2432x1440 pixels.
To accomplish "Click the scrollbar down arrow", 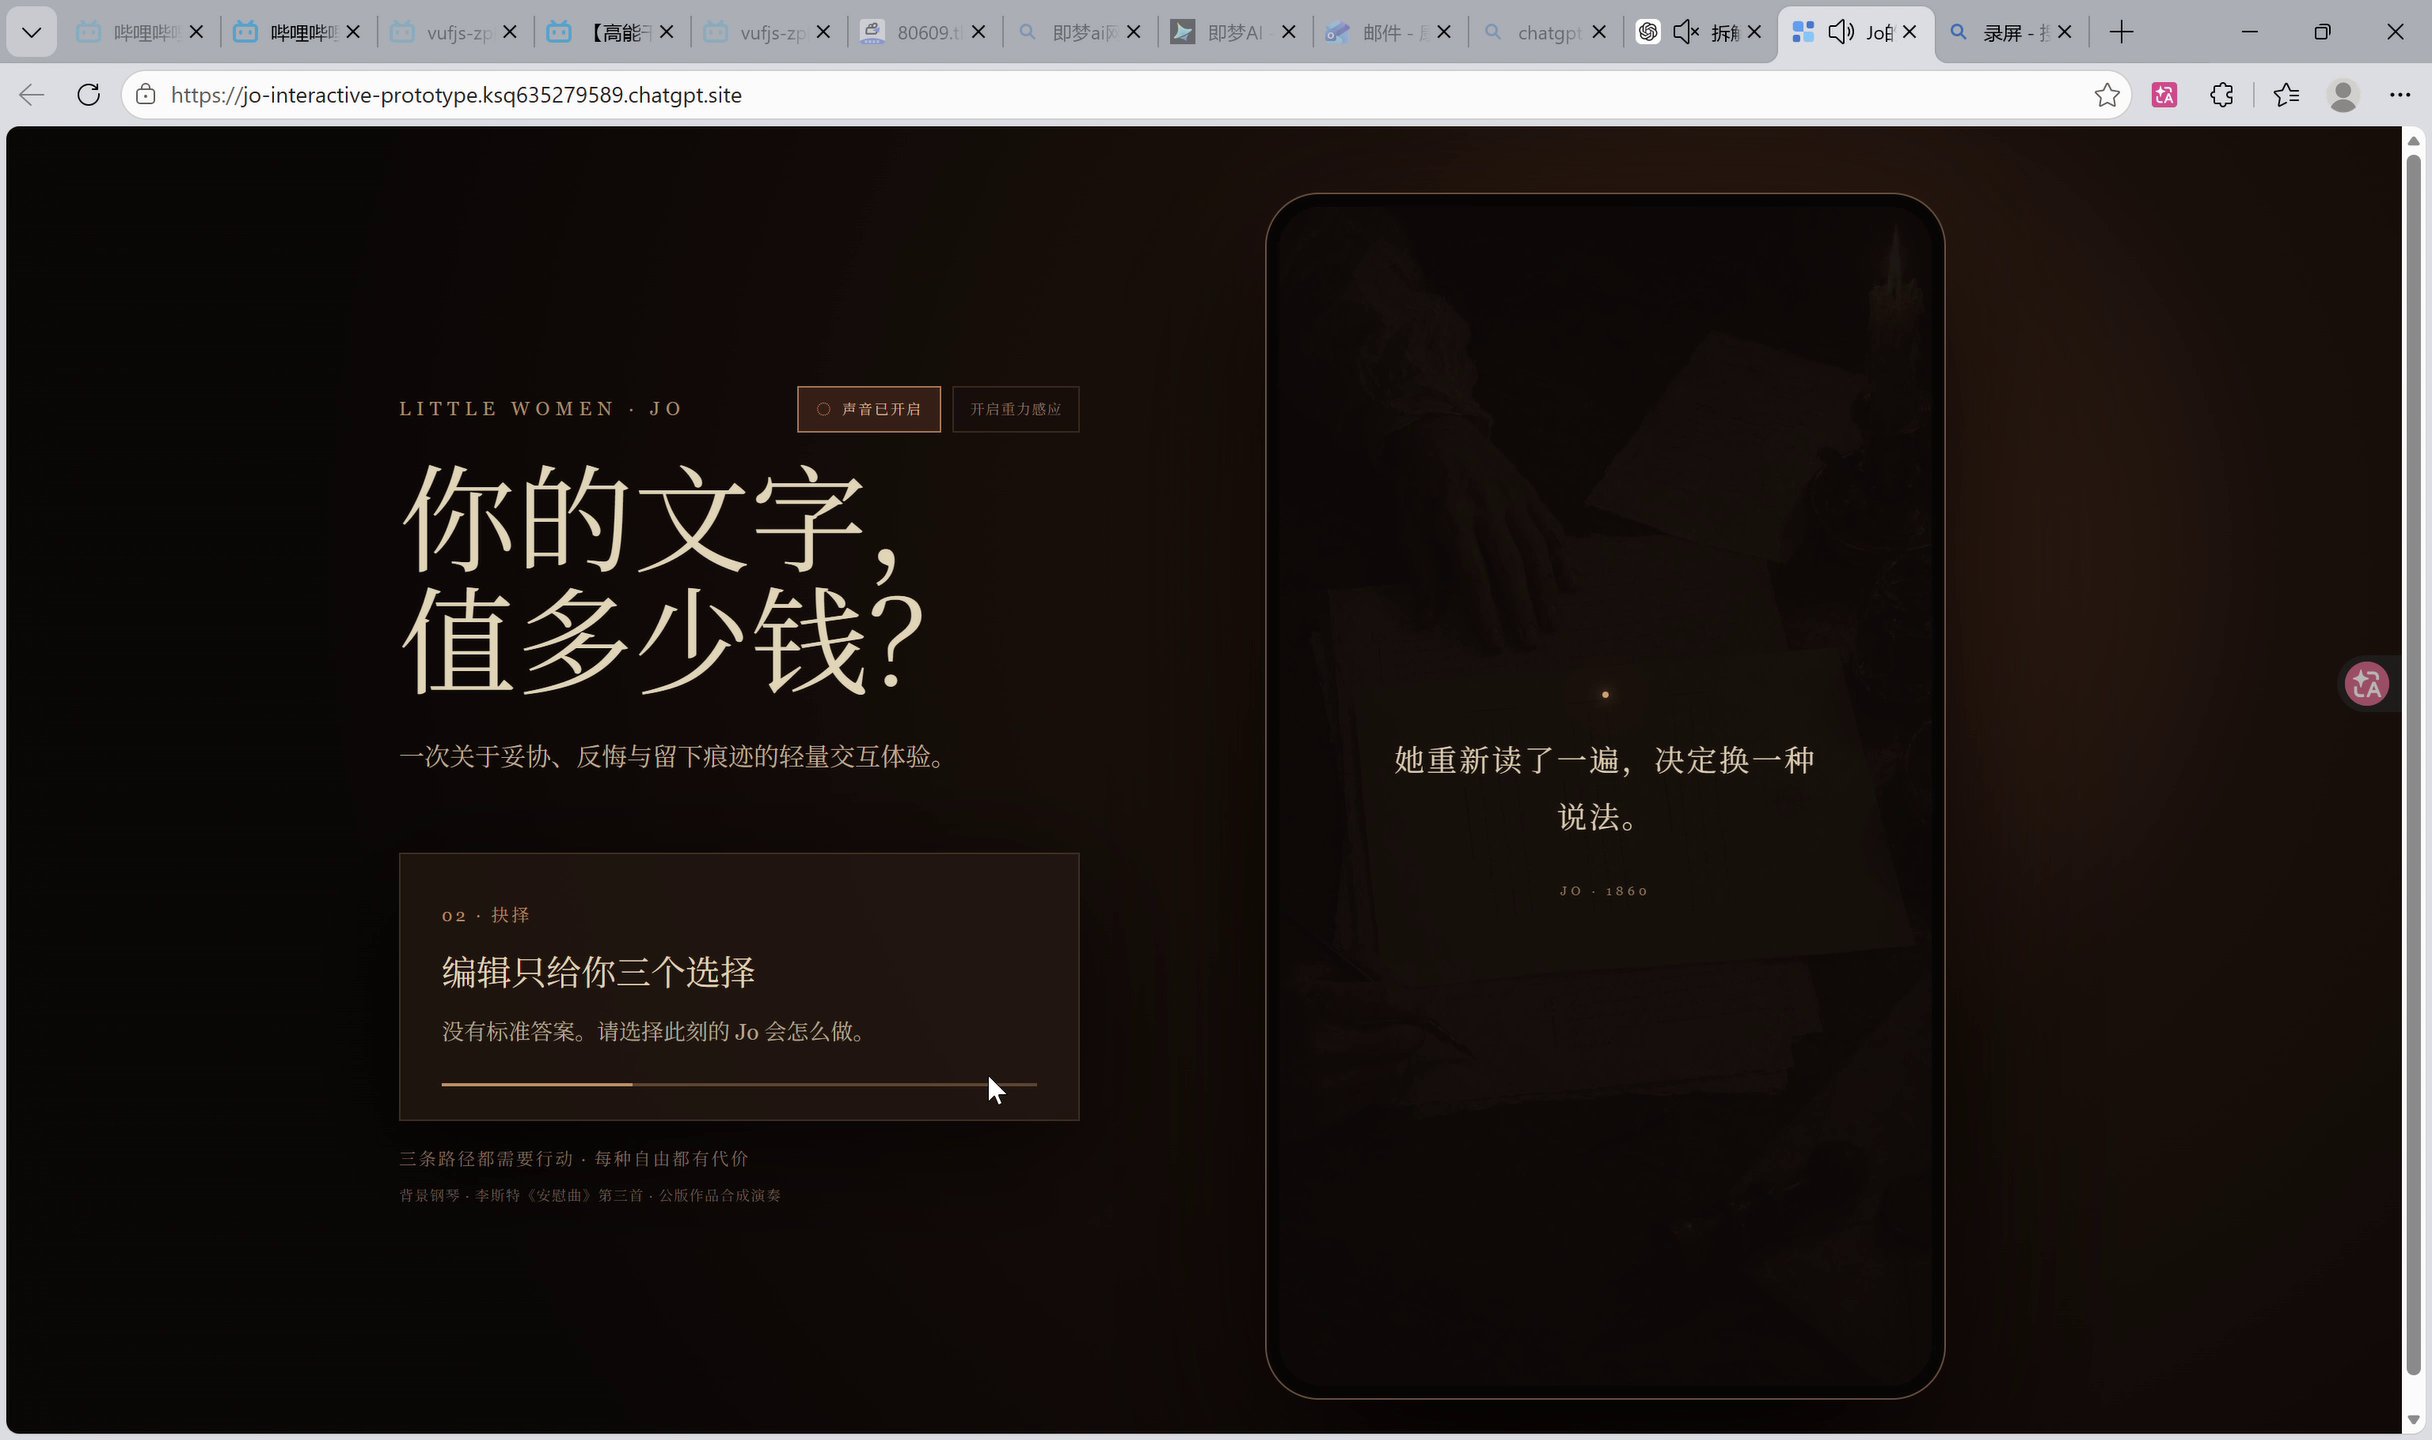I will click(2413, 1420).
